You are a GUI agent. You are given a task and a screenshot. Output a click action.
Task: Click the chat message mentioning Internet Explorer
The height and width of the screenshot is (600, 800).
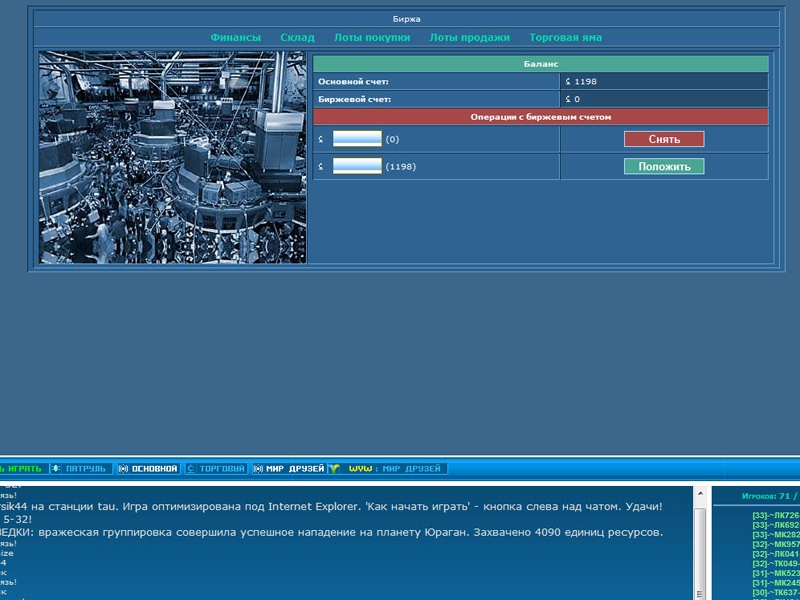click(332, 507)
